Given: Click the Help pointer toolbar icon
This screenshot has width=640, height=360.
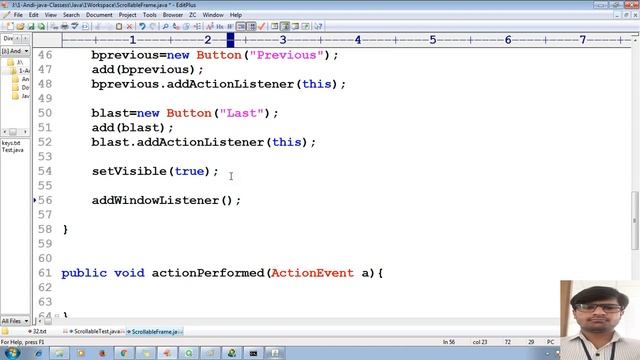Looking at the screenshot, I should coord(318,27).
